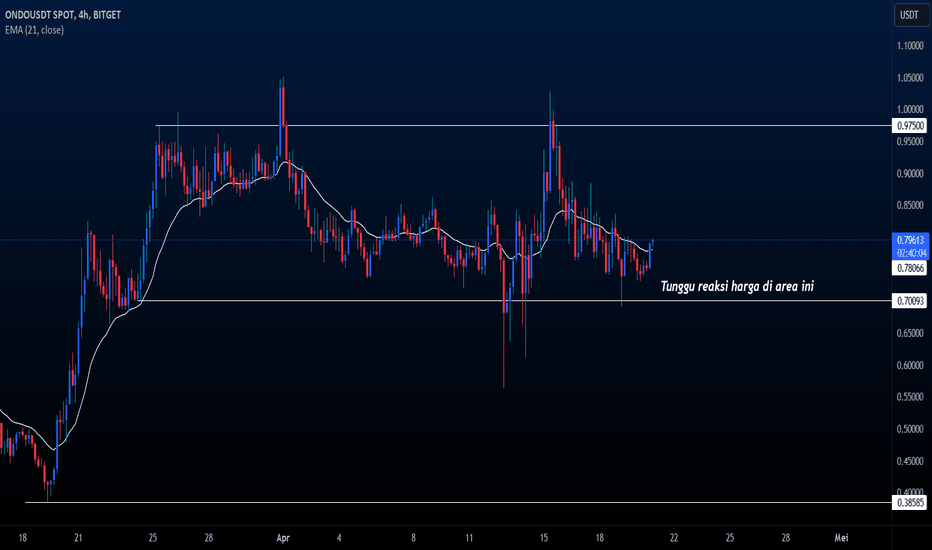The height and width of the screenshot is (550, 932).
Task: Click the 1.10000 price axis label
Action: point(910,46)
